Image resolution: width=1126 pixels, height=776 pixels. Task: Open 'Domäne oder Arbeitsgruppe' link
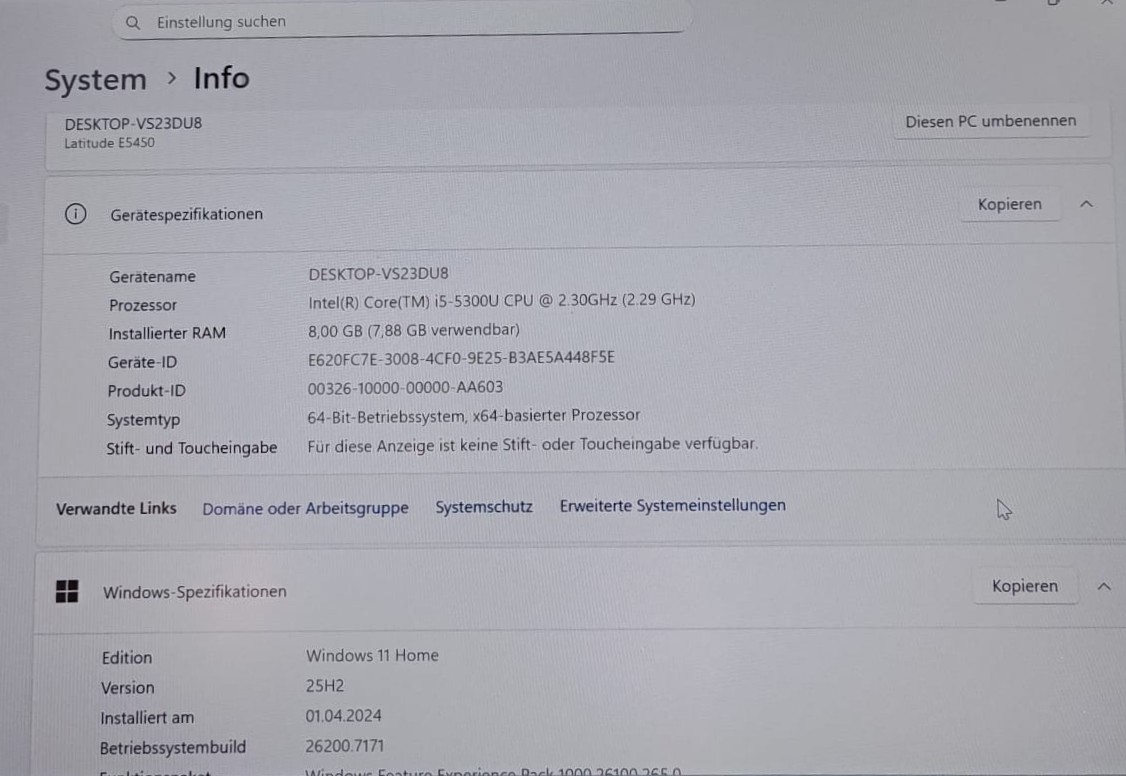305,508
